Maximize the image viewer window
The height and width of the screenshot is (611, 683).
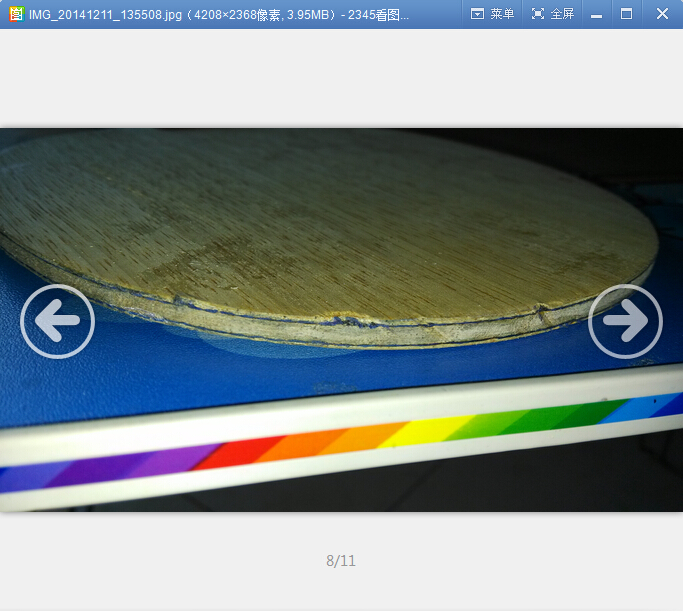(x=627, y=14)
